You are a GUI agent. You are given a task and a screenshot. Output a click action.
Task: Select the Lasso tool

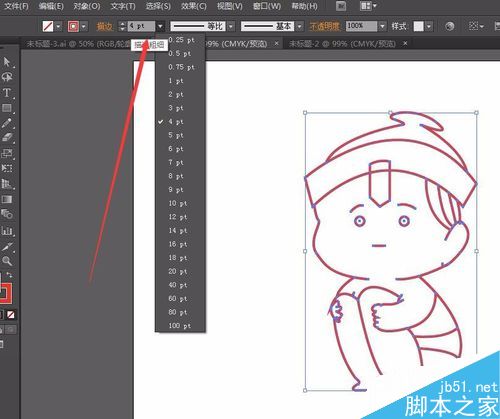tap(7, 77)
